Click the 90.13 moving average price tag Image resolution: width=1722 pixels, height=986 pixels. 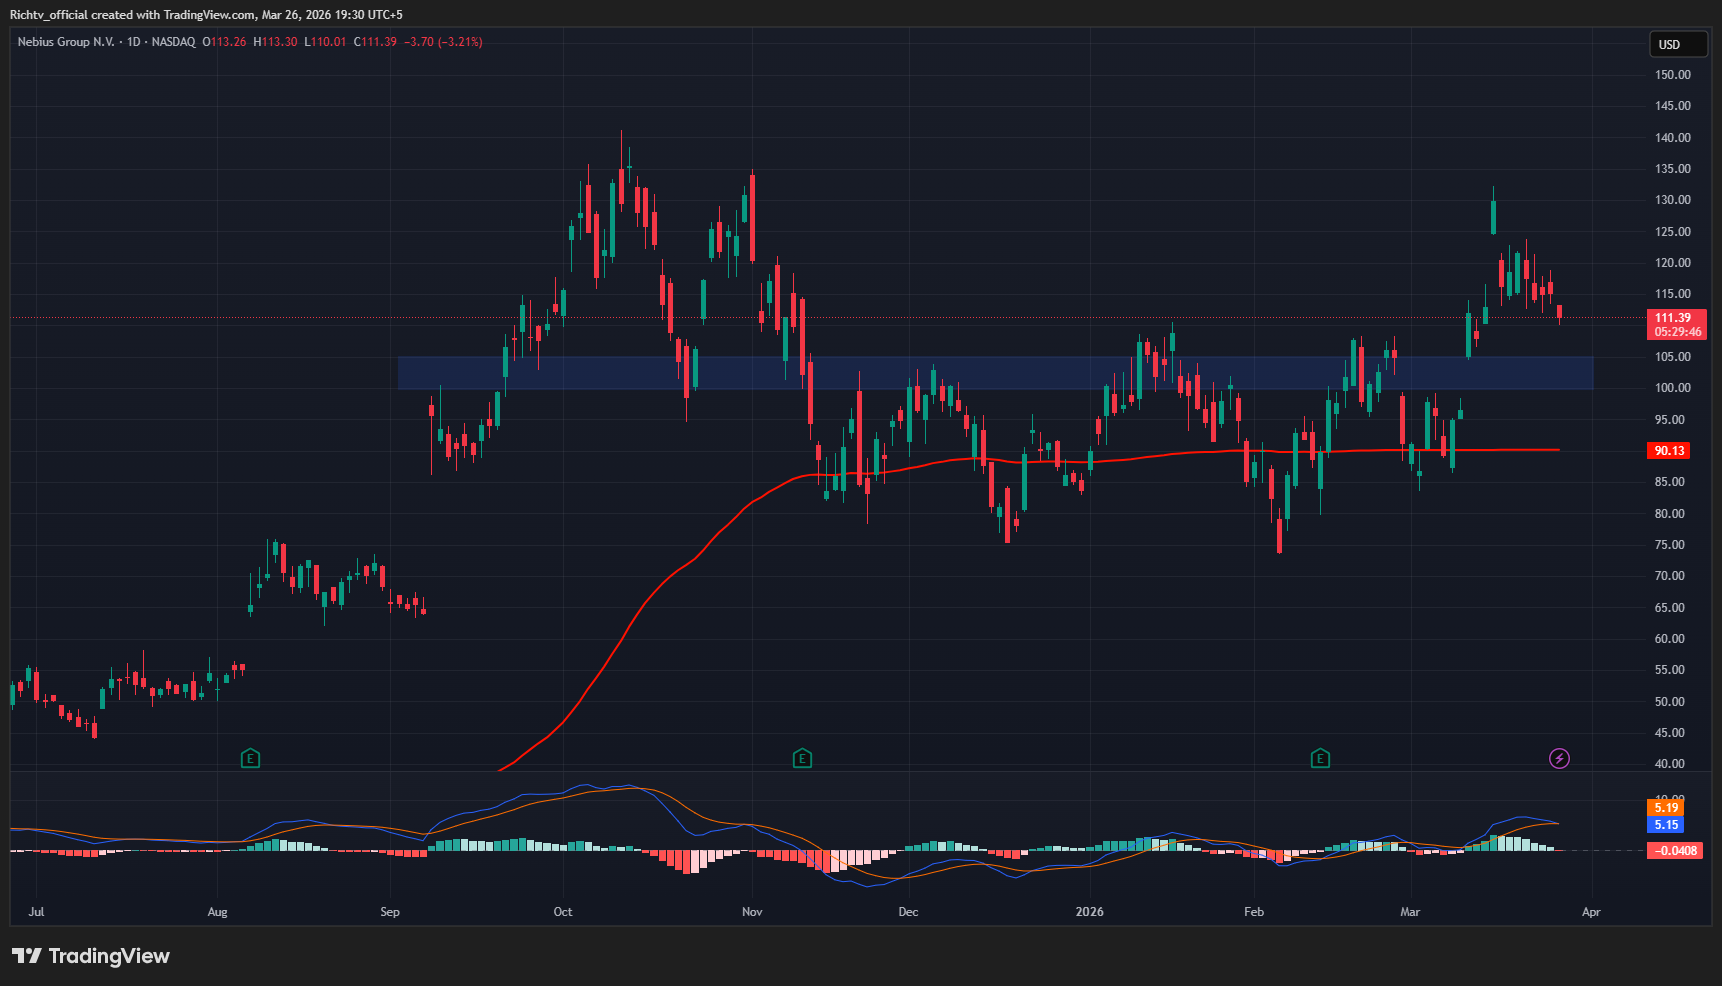[x=1669, y=451]
